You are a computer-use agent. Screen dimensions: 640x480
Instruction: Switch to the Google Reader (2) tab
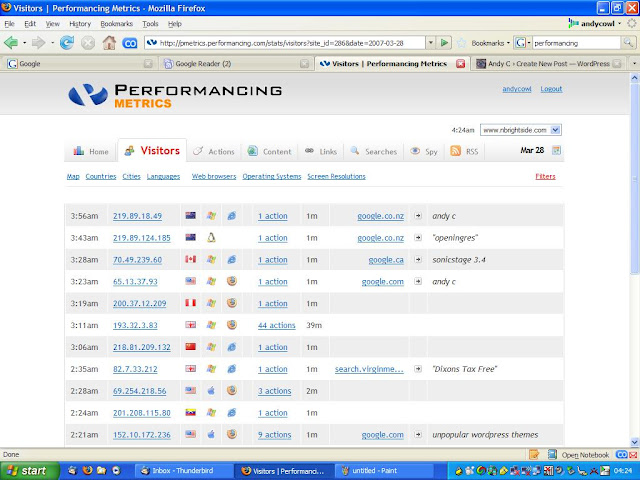point(235,64)
